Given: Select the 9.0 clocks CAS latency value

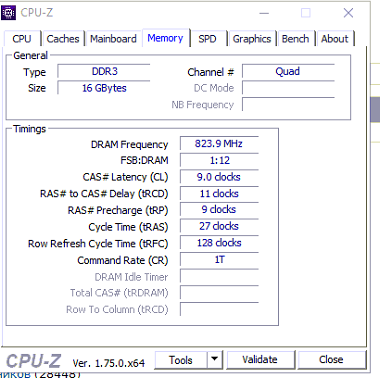Looking at the screenshot, I should pyautogui.click(x=219, y=177).
